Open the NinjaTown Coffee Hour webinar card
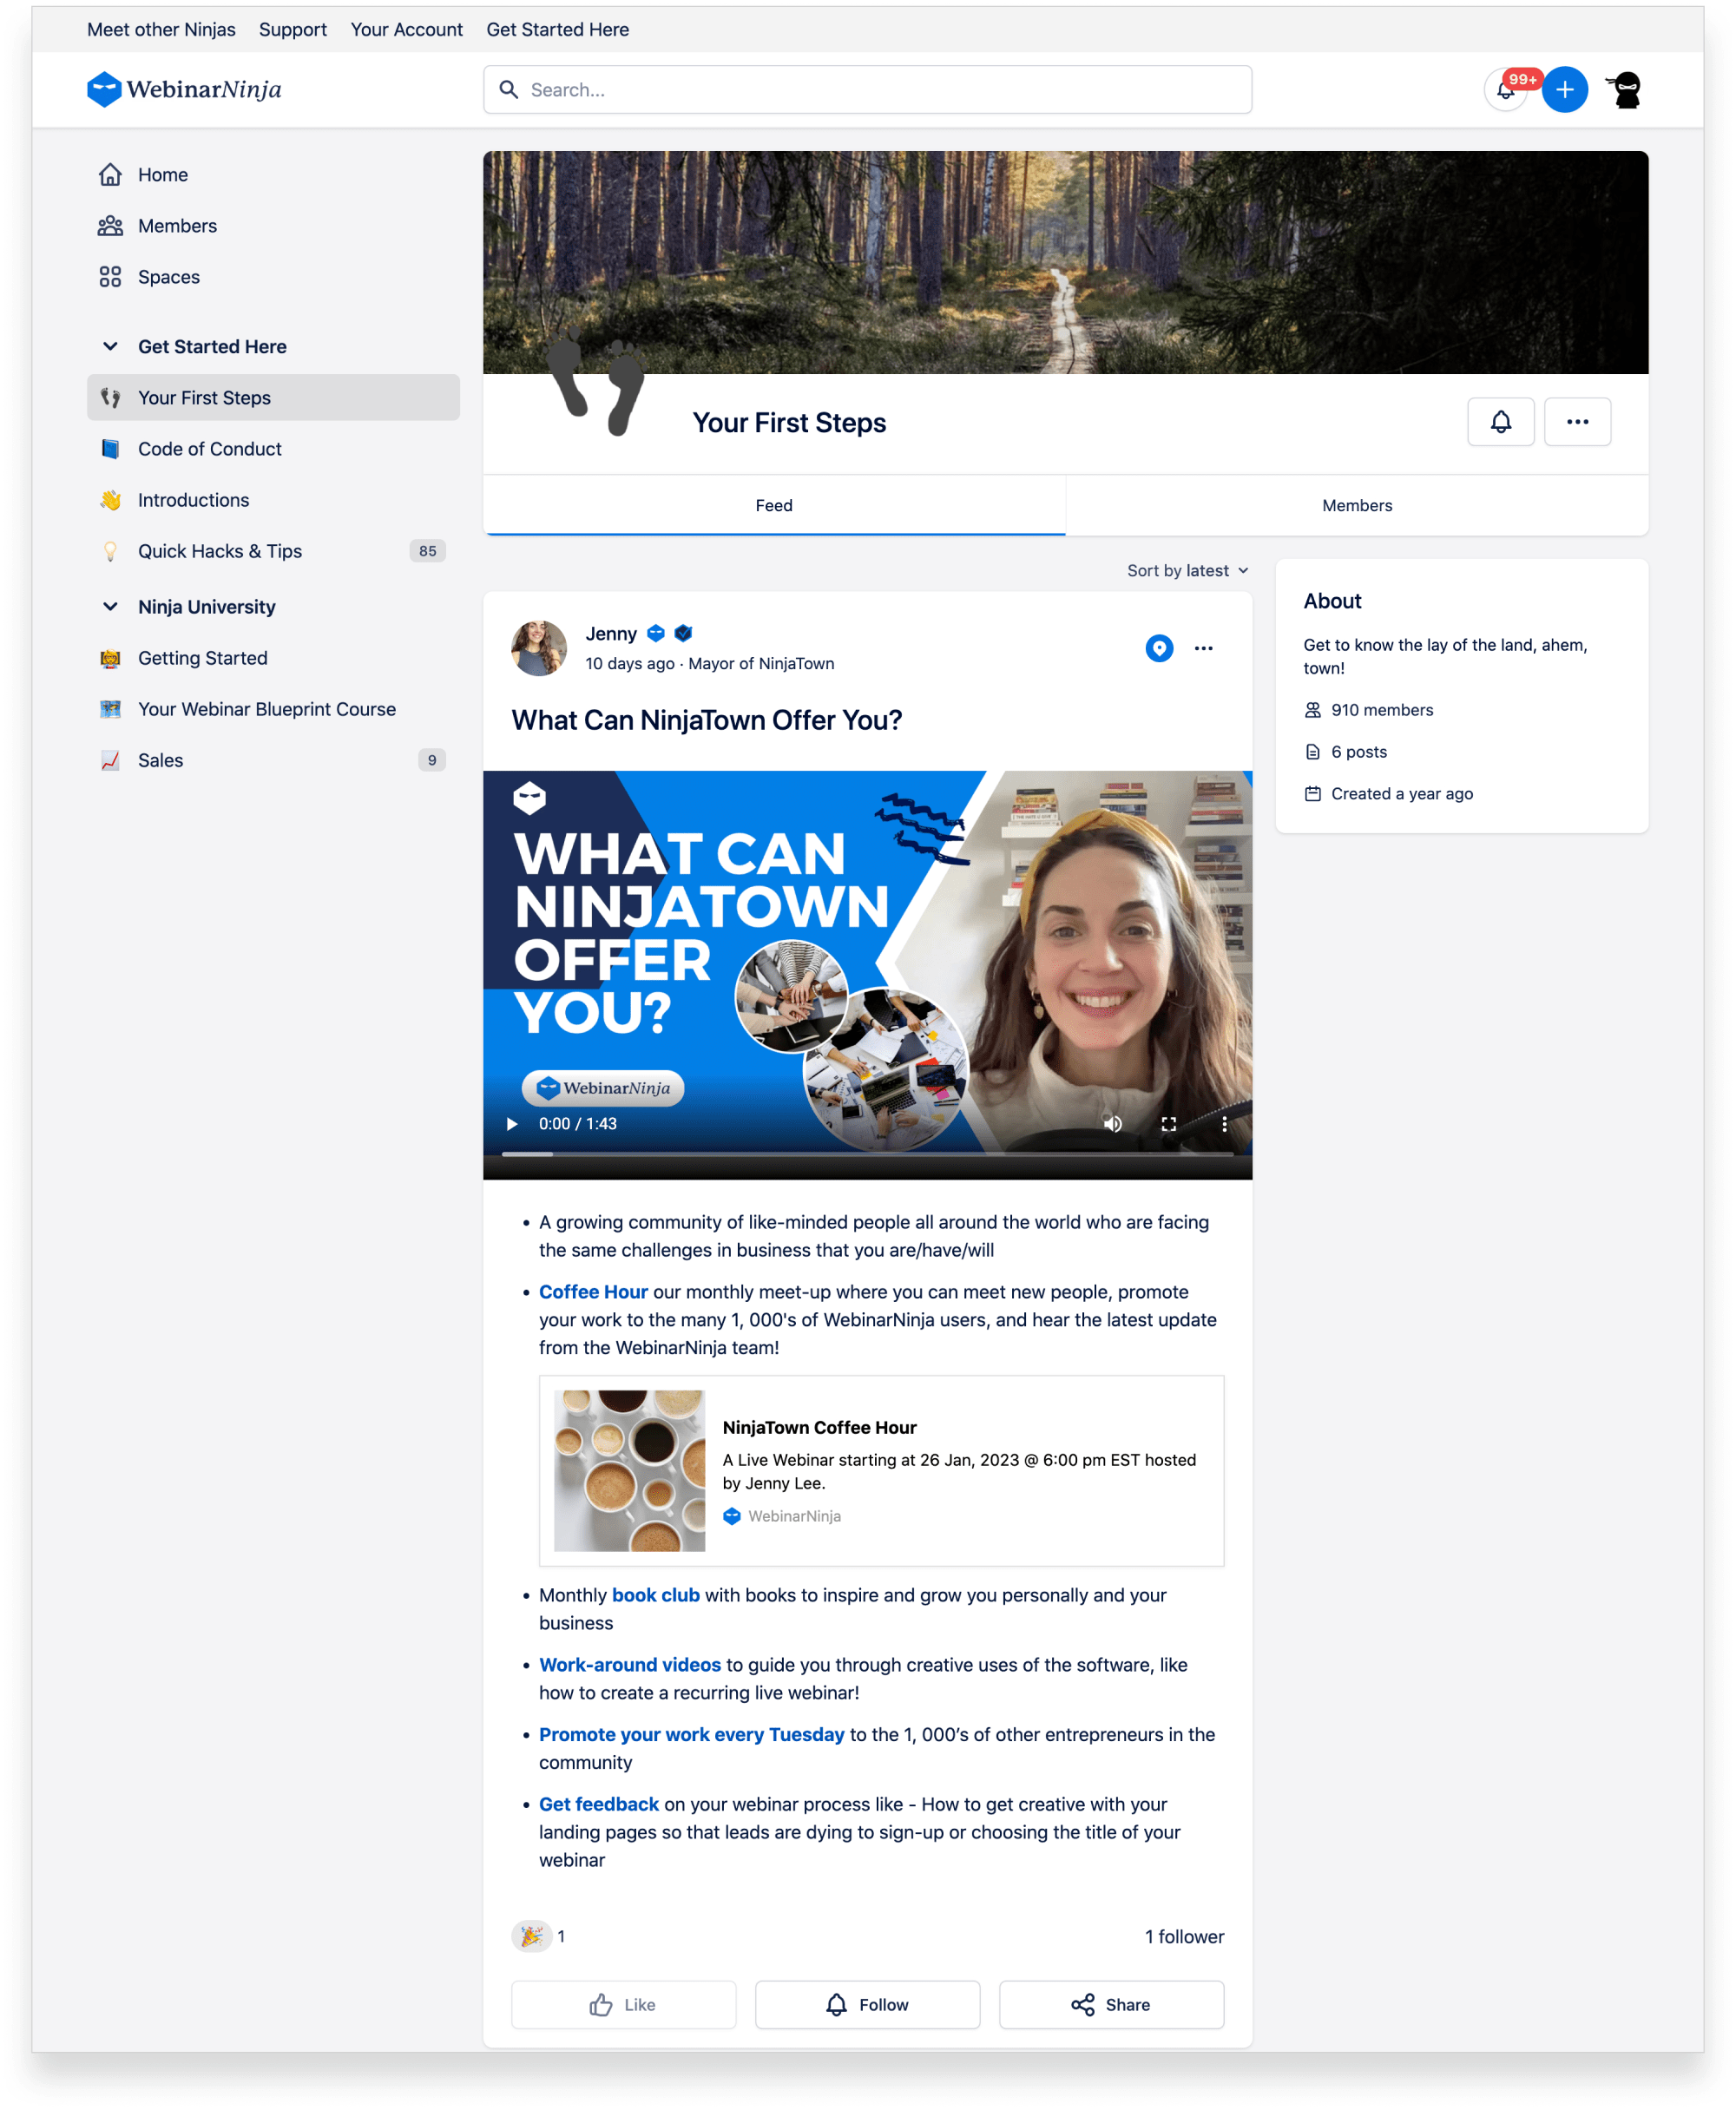Image resolution: width=1736 pixels, height=2110 pixels. point(881,1470)
